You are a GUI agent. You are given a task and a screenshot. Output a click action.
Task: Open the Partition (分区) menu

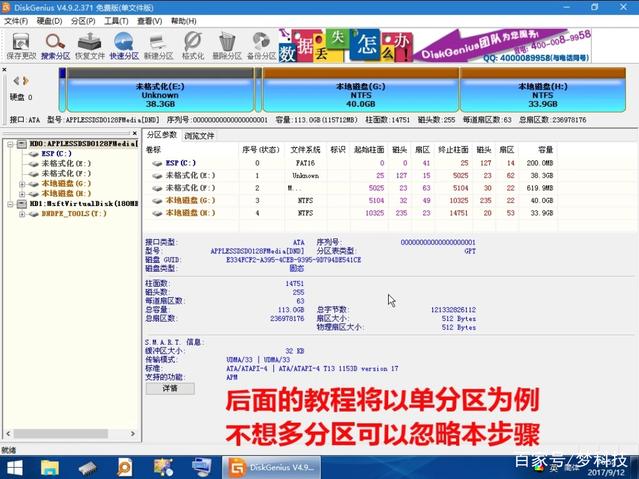coord(83,21)
